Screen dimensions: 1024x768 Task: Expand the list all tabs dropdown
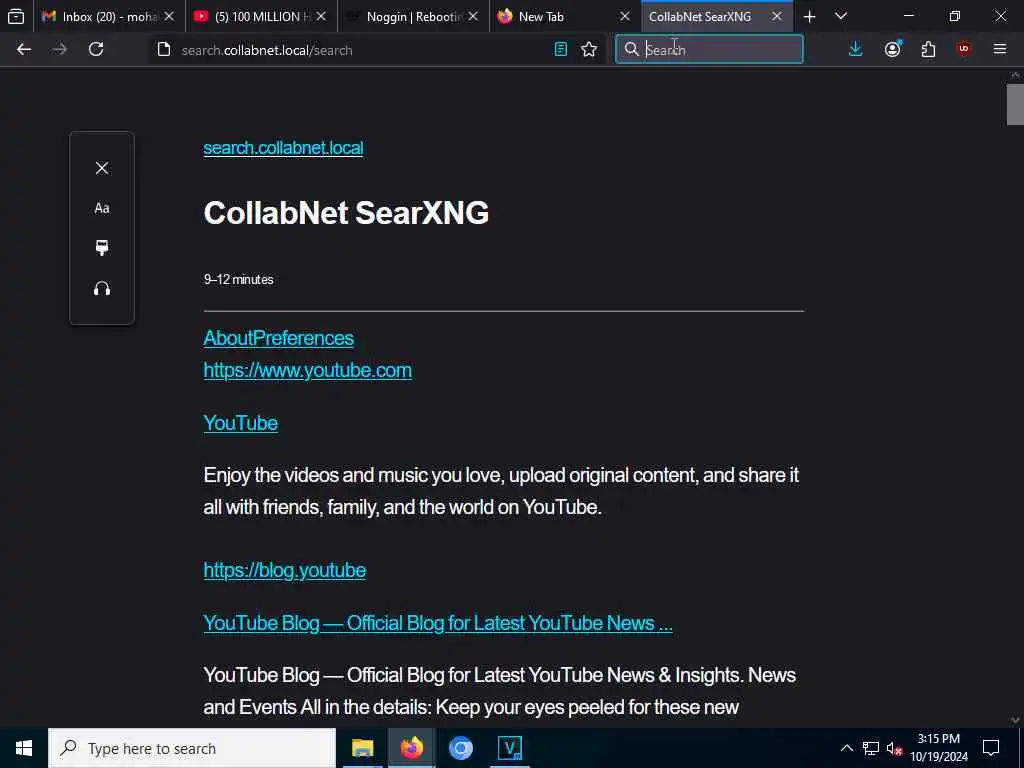pos(841,16)
